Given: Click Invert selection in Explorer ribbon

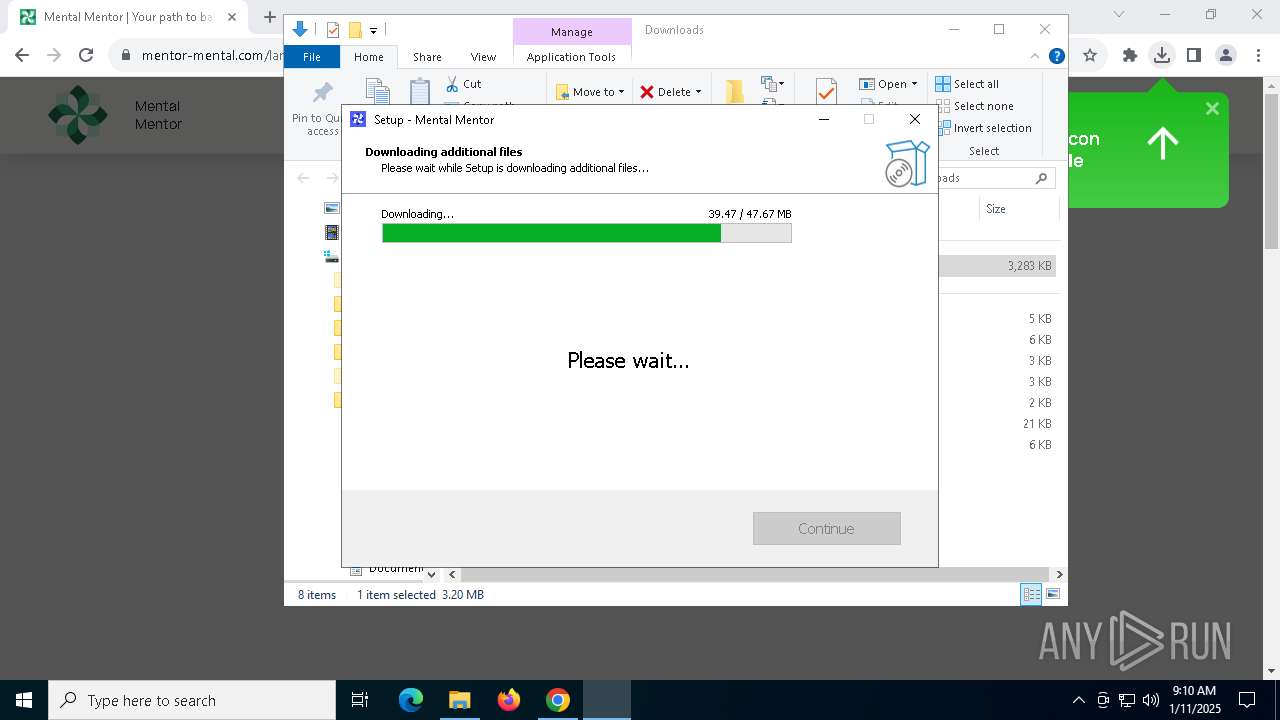Looking at the screenshot, I should 983,128.
